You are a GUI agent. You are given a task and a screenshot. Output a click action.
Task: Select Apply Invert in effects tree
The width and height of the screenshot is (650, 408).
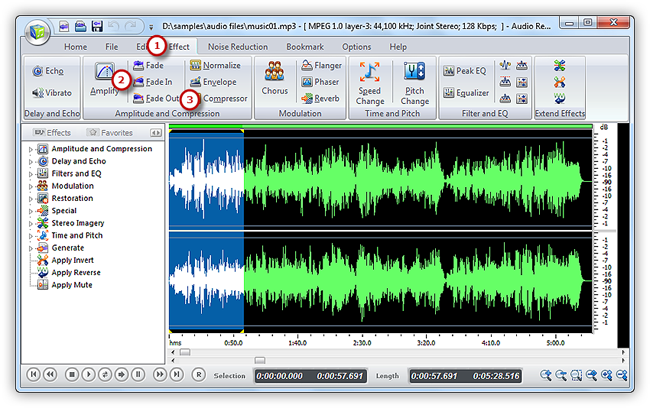point(65,260)
